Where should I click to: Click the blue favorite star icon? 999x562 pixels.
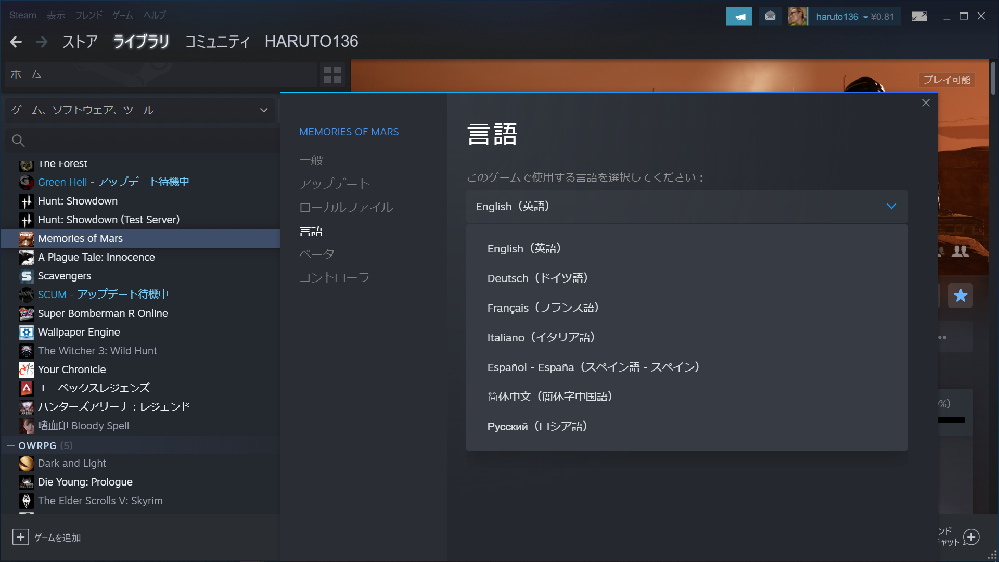[x=960, y=296]
